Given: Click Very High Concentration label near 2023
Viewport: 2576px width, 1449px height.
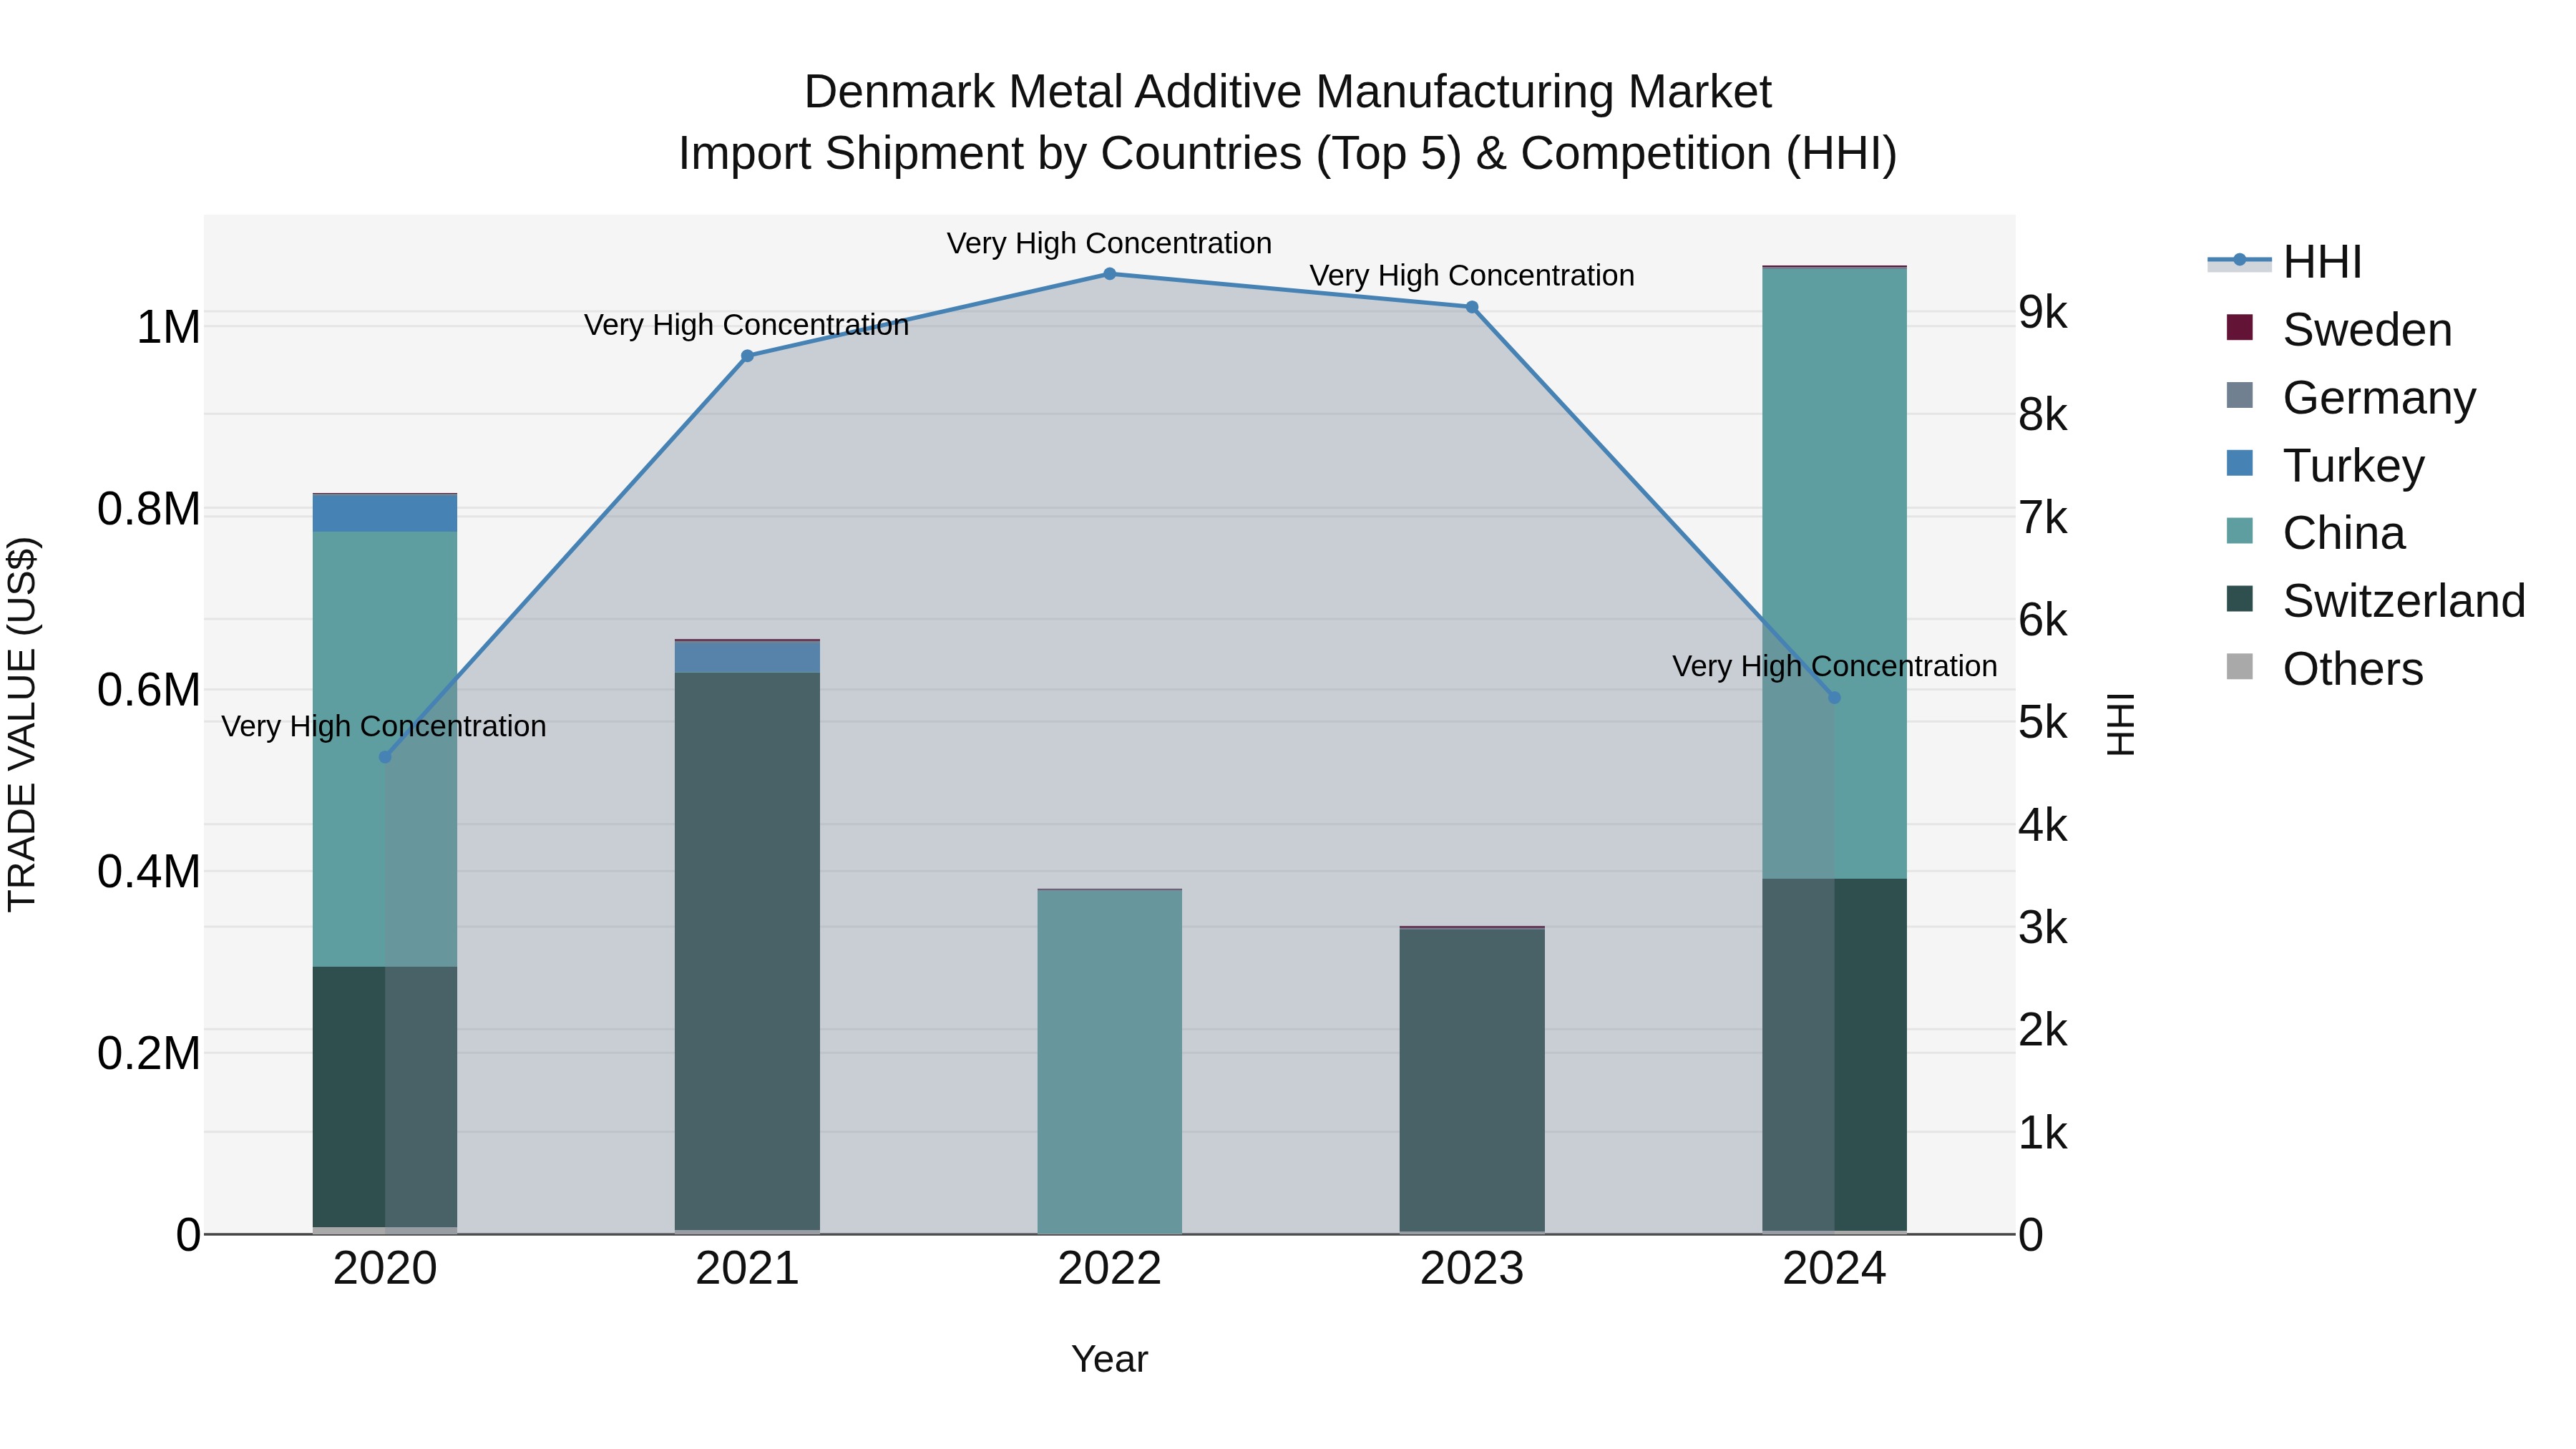Looking at the screenshot, I should (1472, 275).
